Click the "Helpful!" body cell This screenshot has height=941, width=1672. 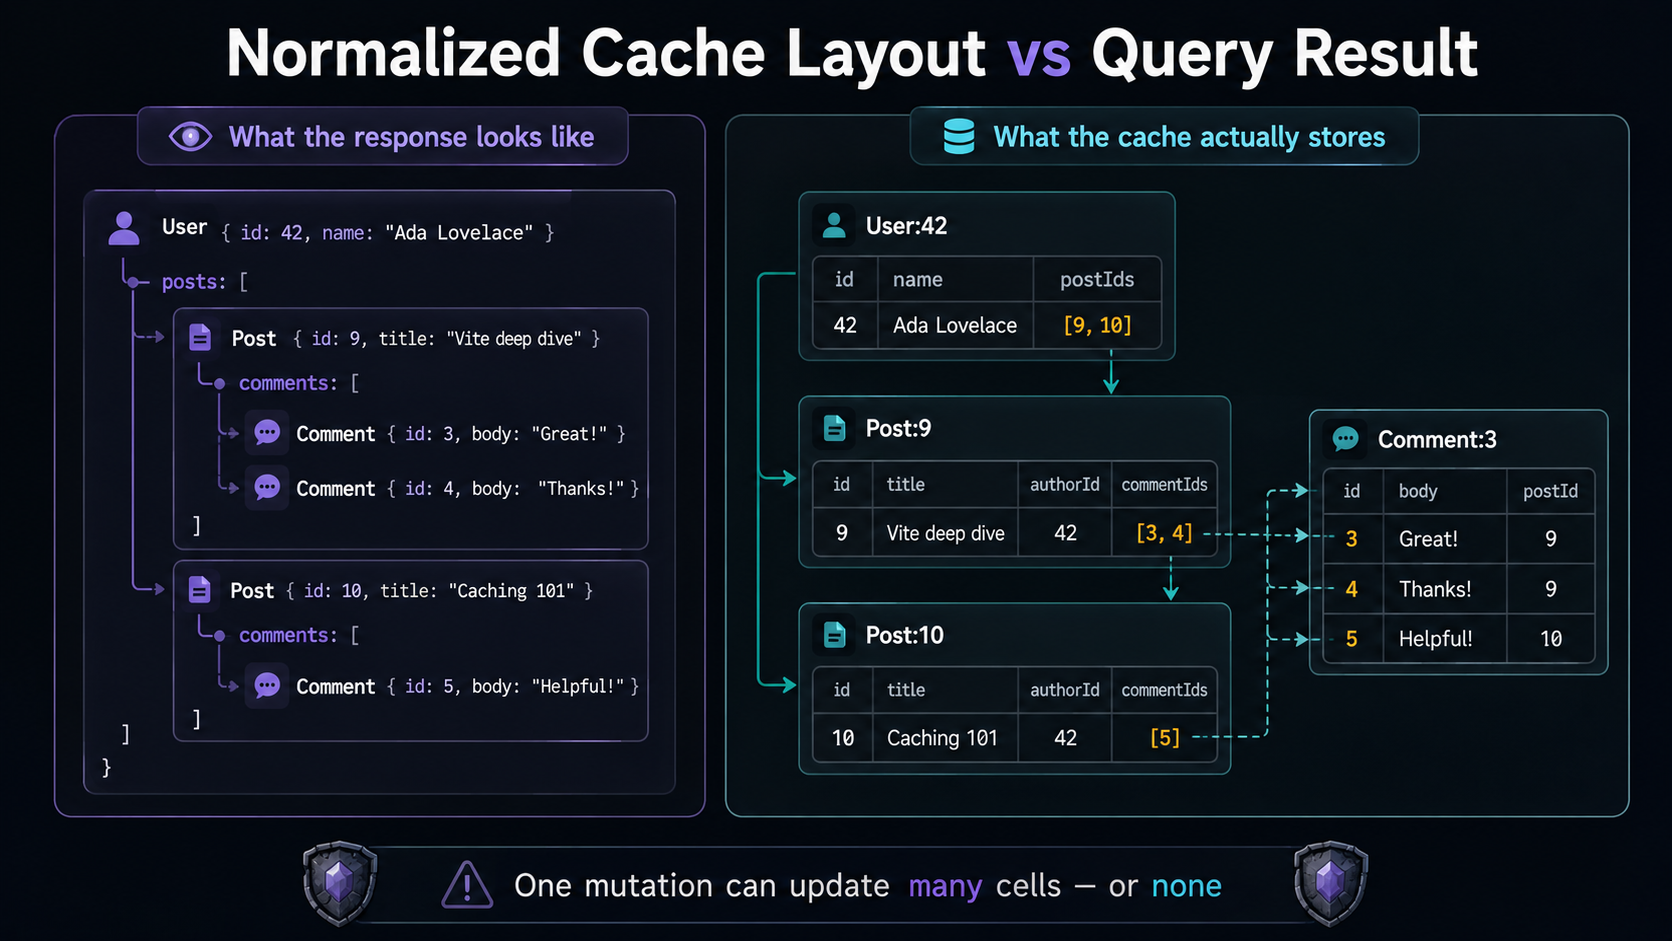(x=1444, y=638)
